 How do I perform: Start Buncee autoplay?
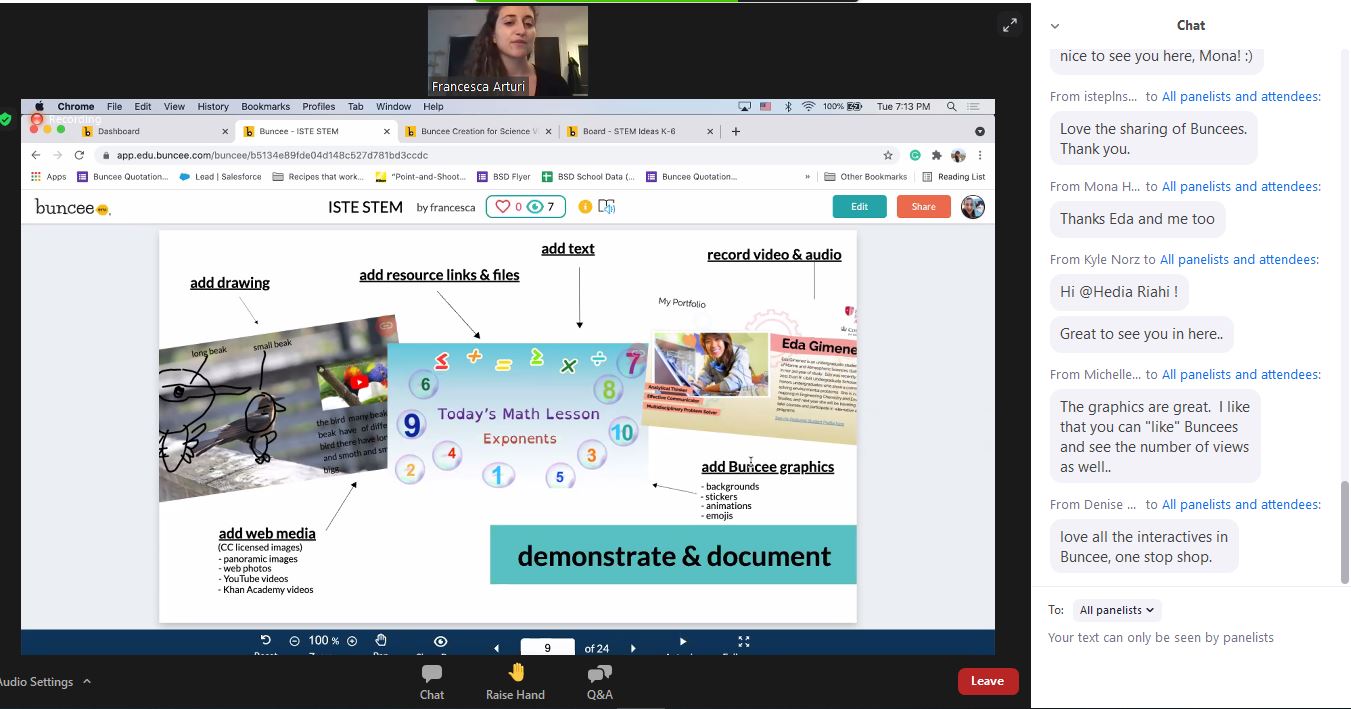coord(683,641)
